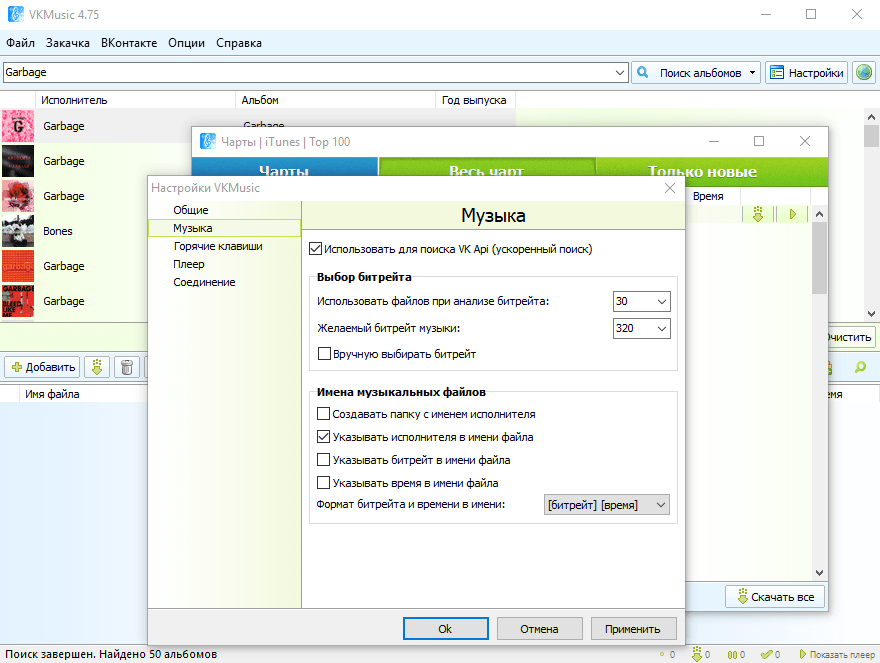
Task: Open the globe icon next to Настройки
Action: point(864,72)
